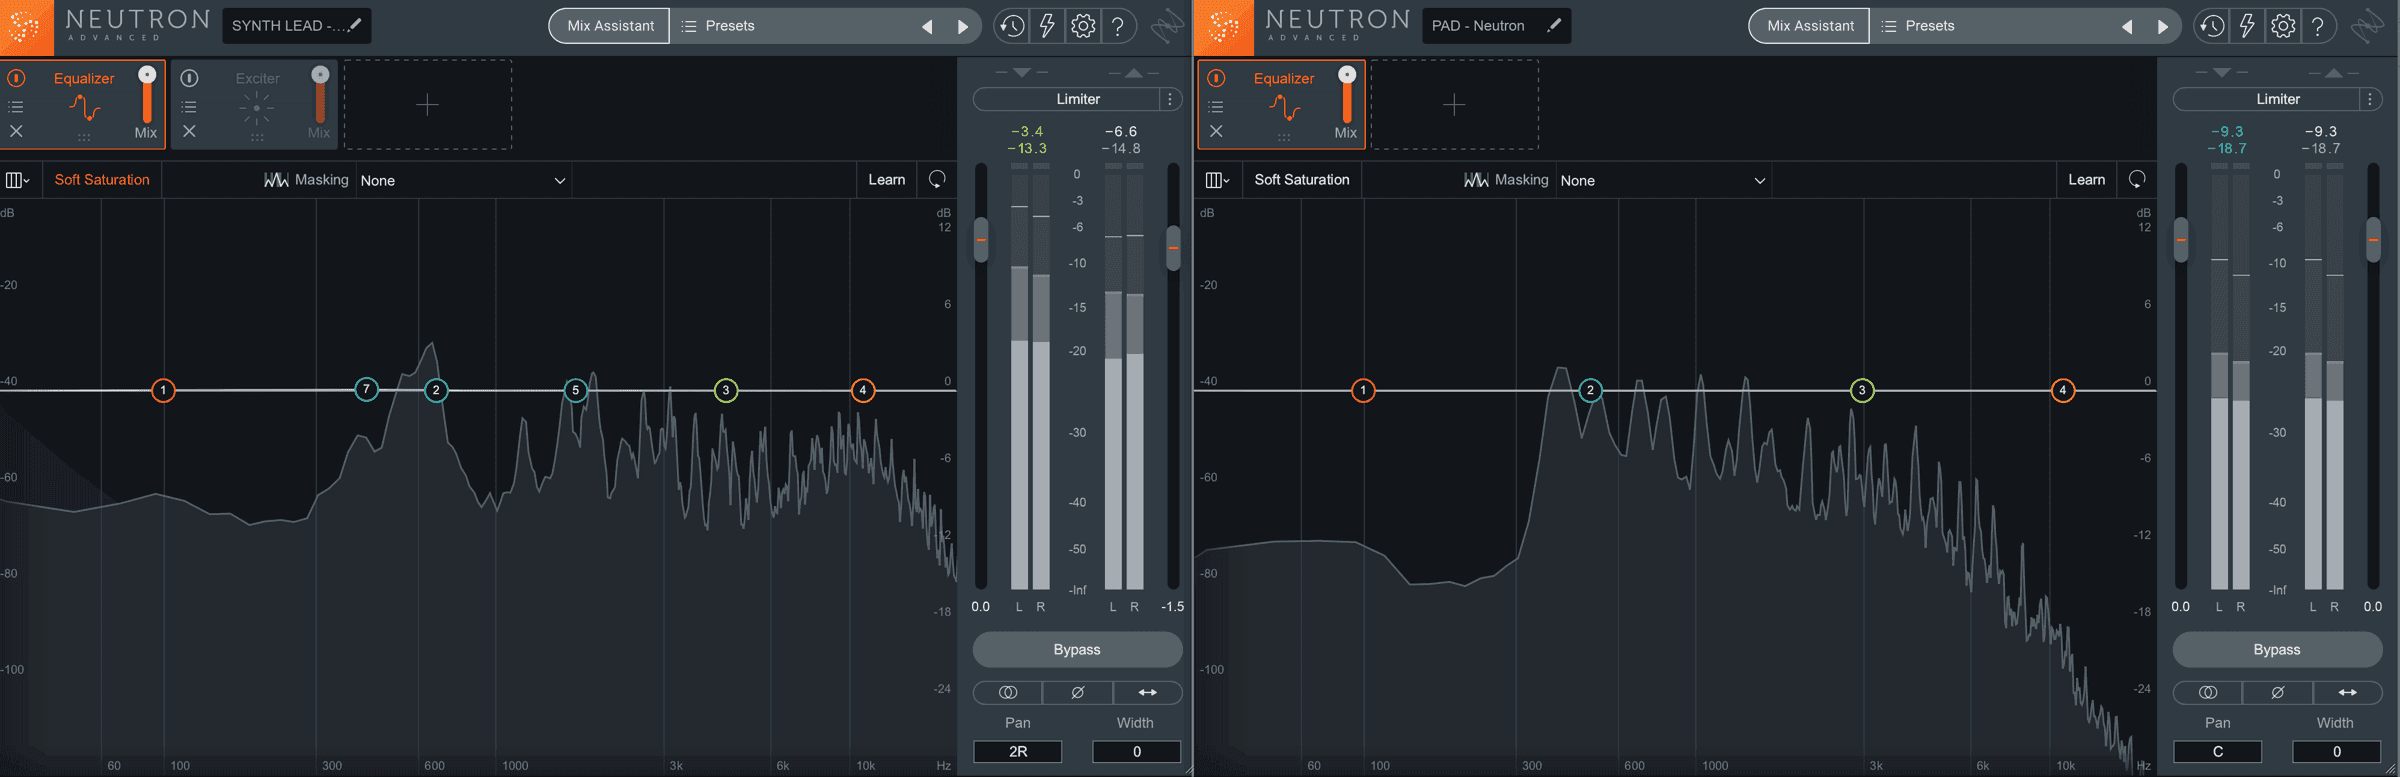The image size is (2400, 777).
Task: Open EQ view options dropdown in PAD window
Action: point(1217,180)
